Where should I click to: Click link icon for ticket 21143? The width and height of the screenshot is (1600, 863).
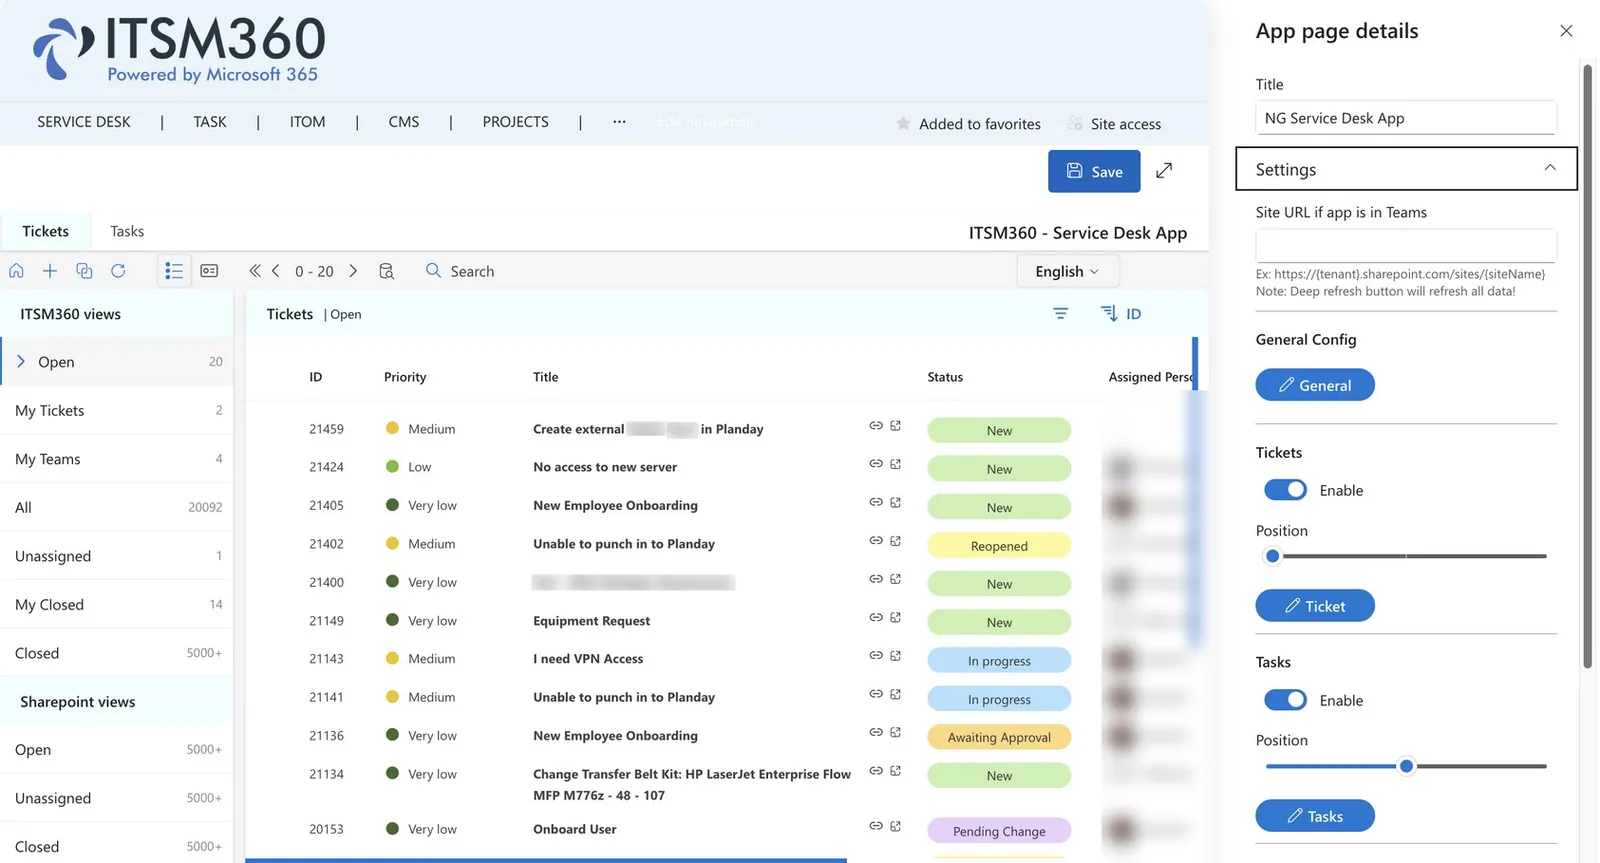tap(876, 656)
